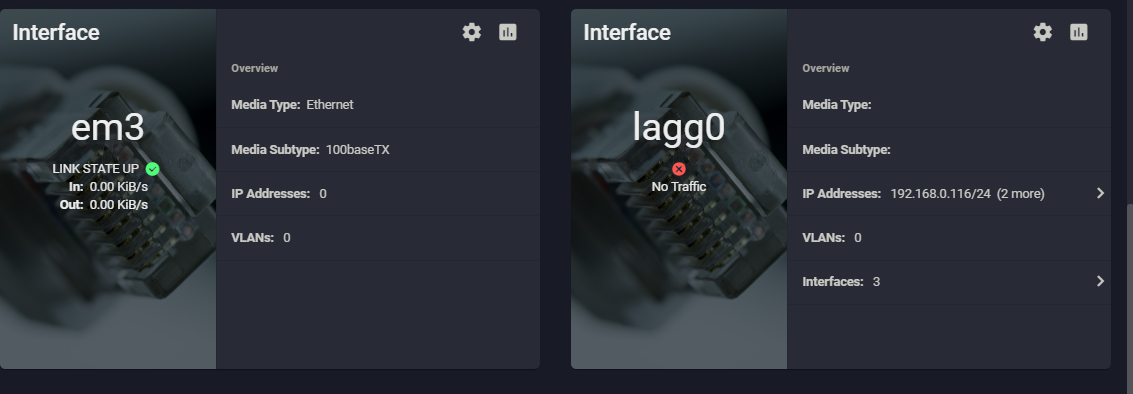Open settings gear on lagg0 interface card
The image size is (1133, 394).
[x=1043, y=32]
